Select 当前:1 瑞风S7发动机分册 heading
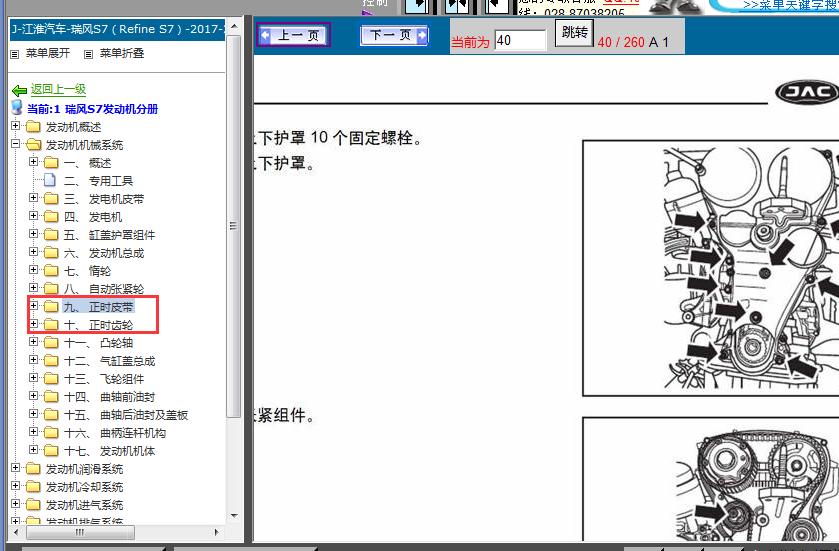The width and height of the screenshot is (839, 551). 93,109
